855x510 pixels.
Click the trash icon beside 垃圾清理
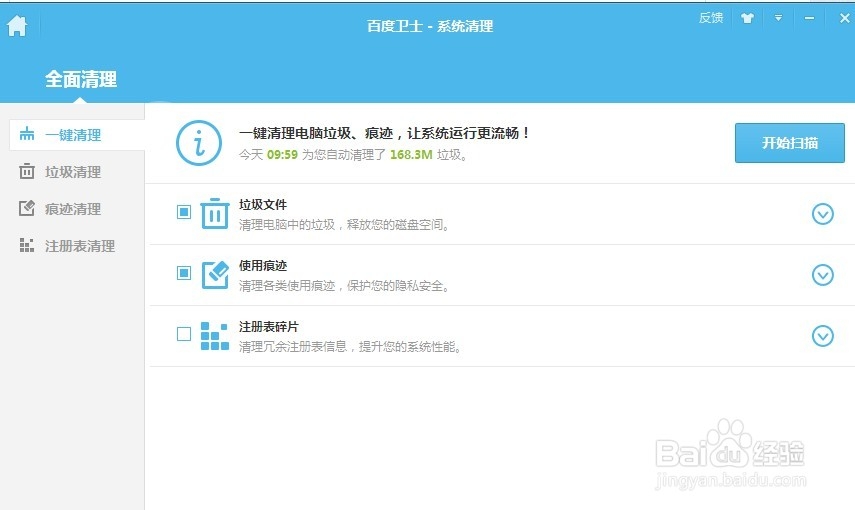[x=27, y=171]
